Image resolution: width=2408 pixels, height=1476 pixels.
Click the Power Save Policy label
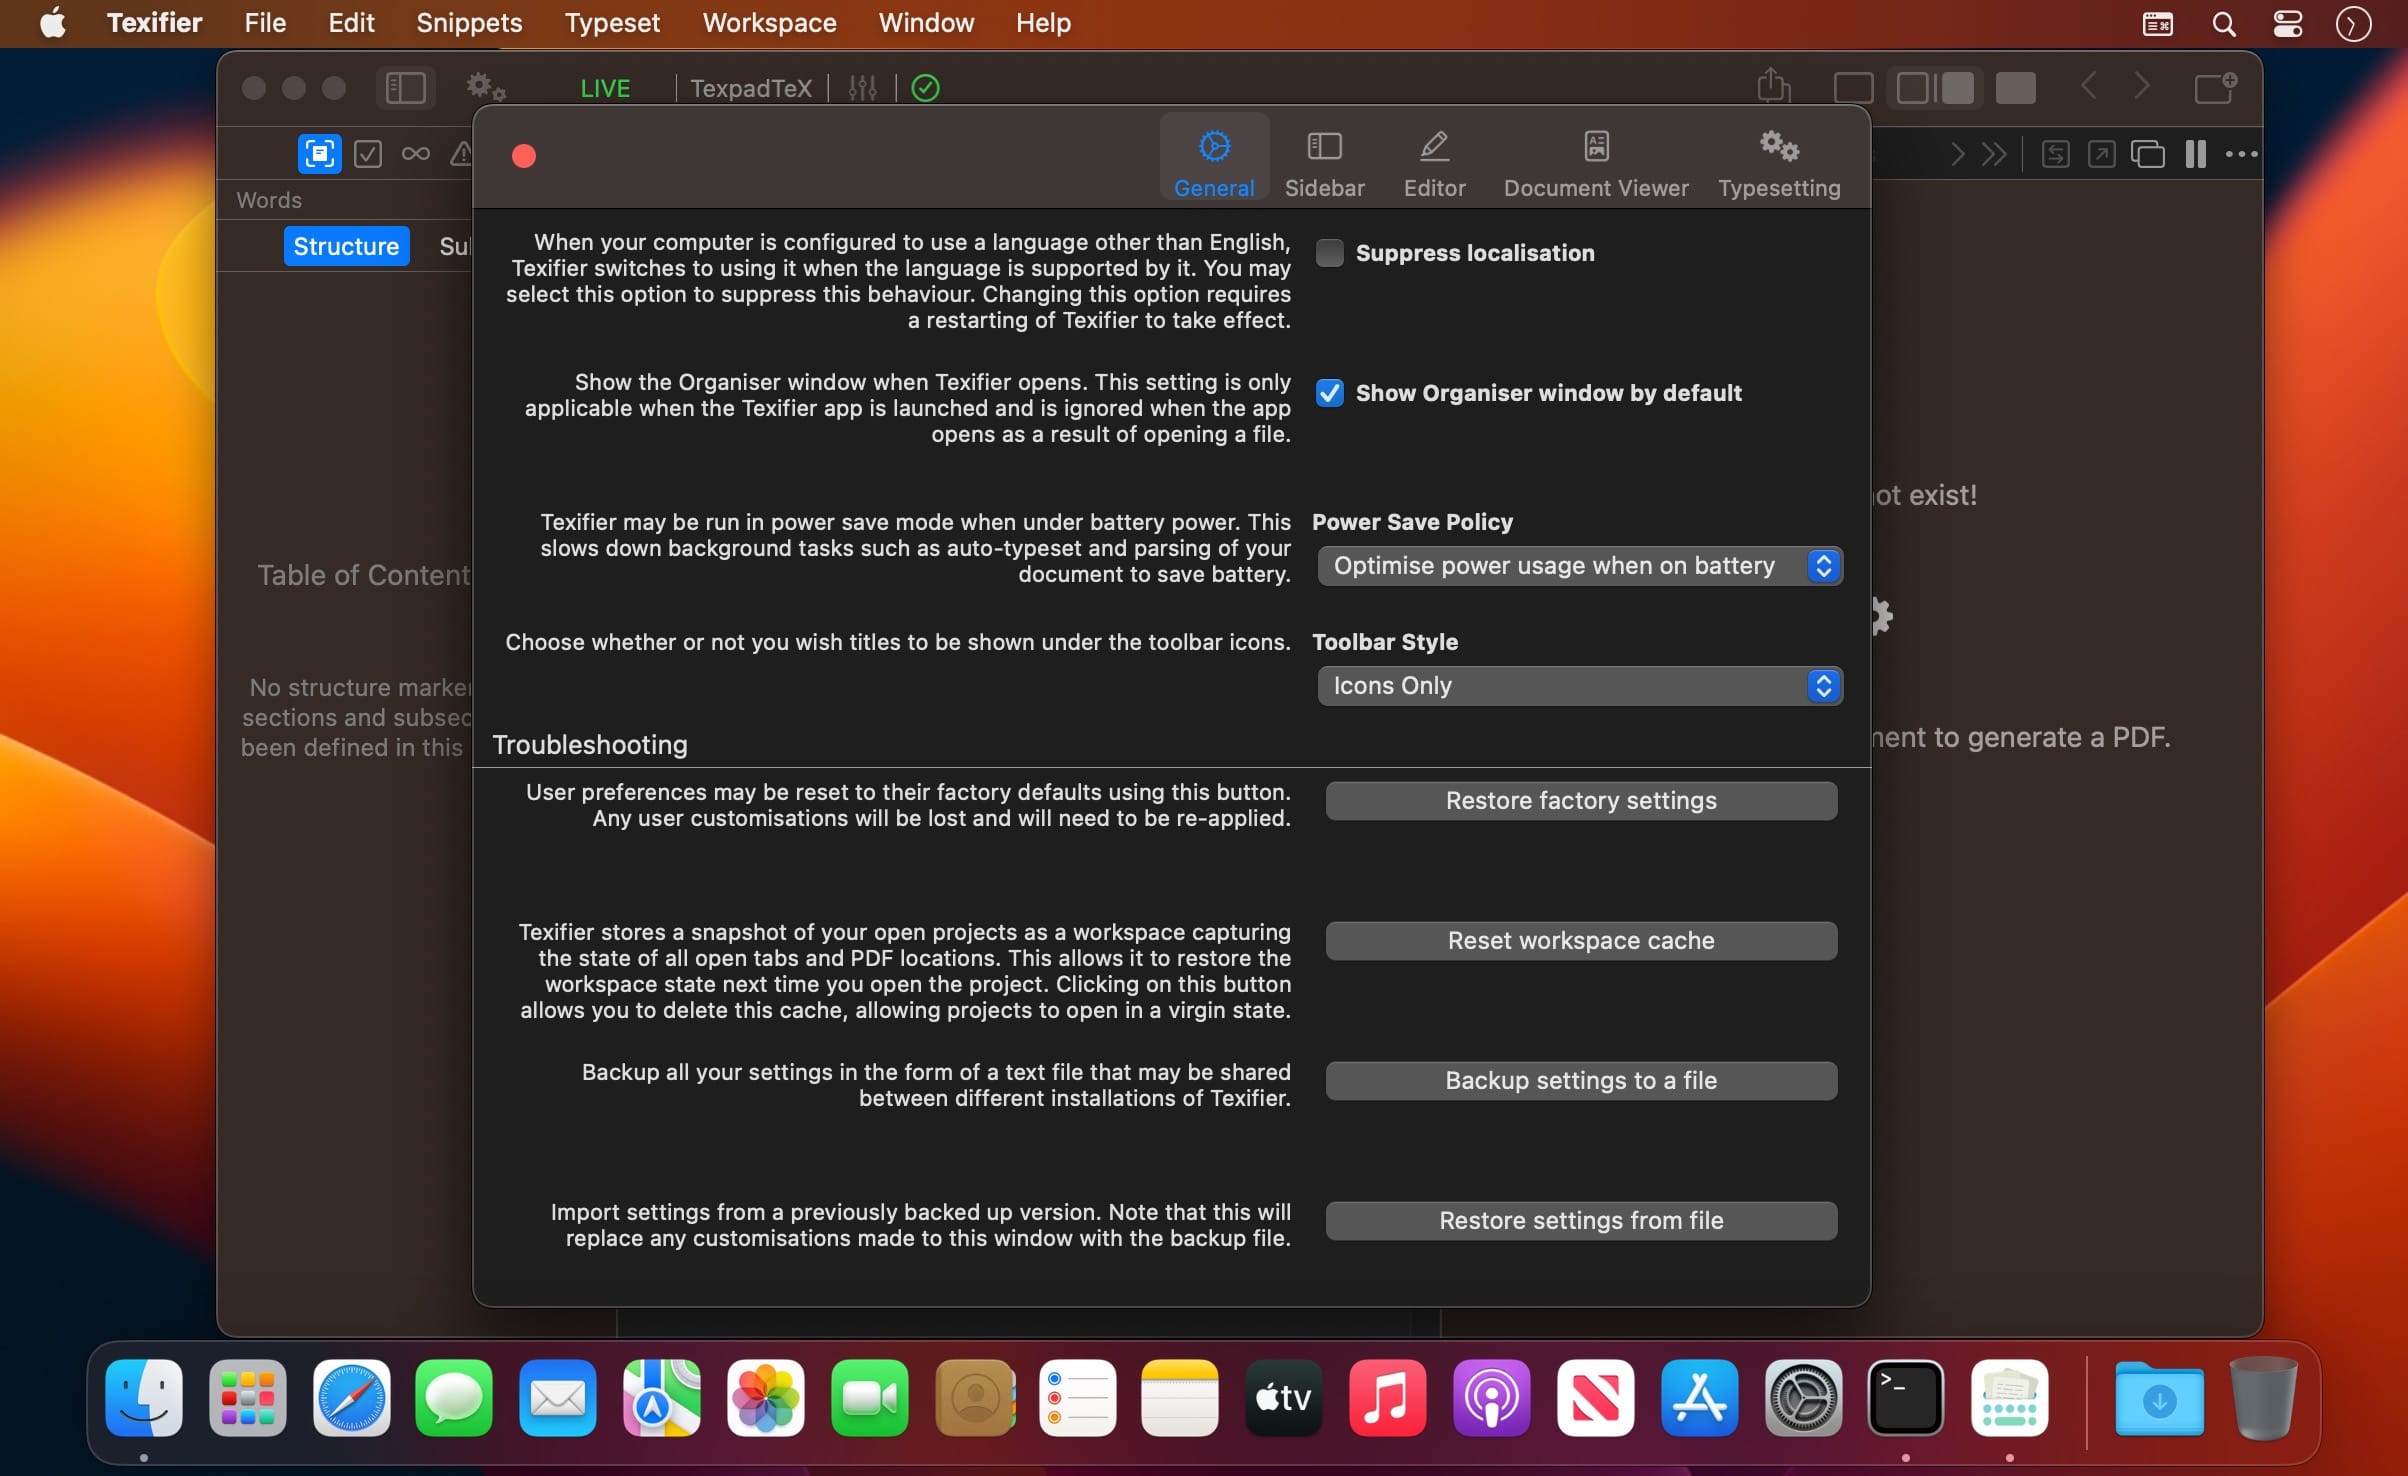point(1412,522)
